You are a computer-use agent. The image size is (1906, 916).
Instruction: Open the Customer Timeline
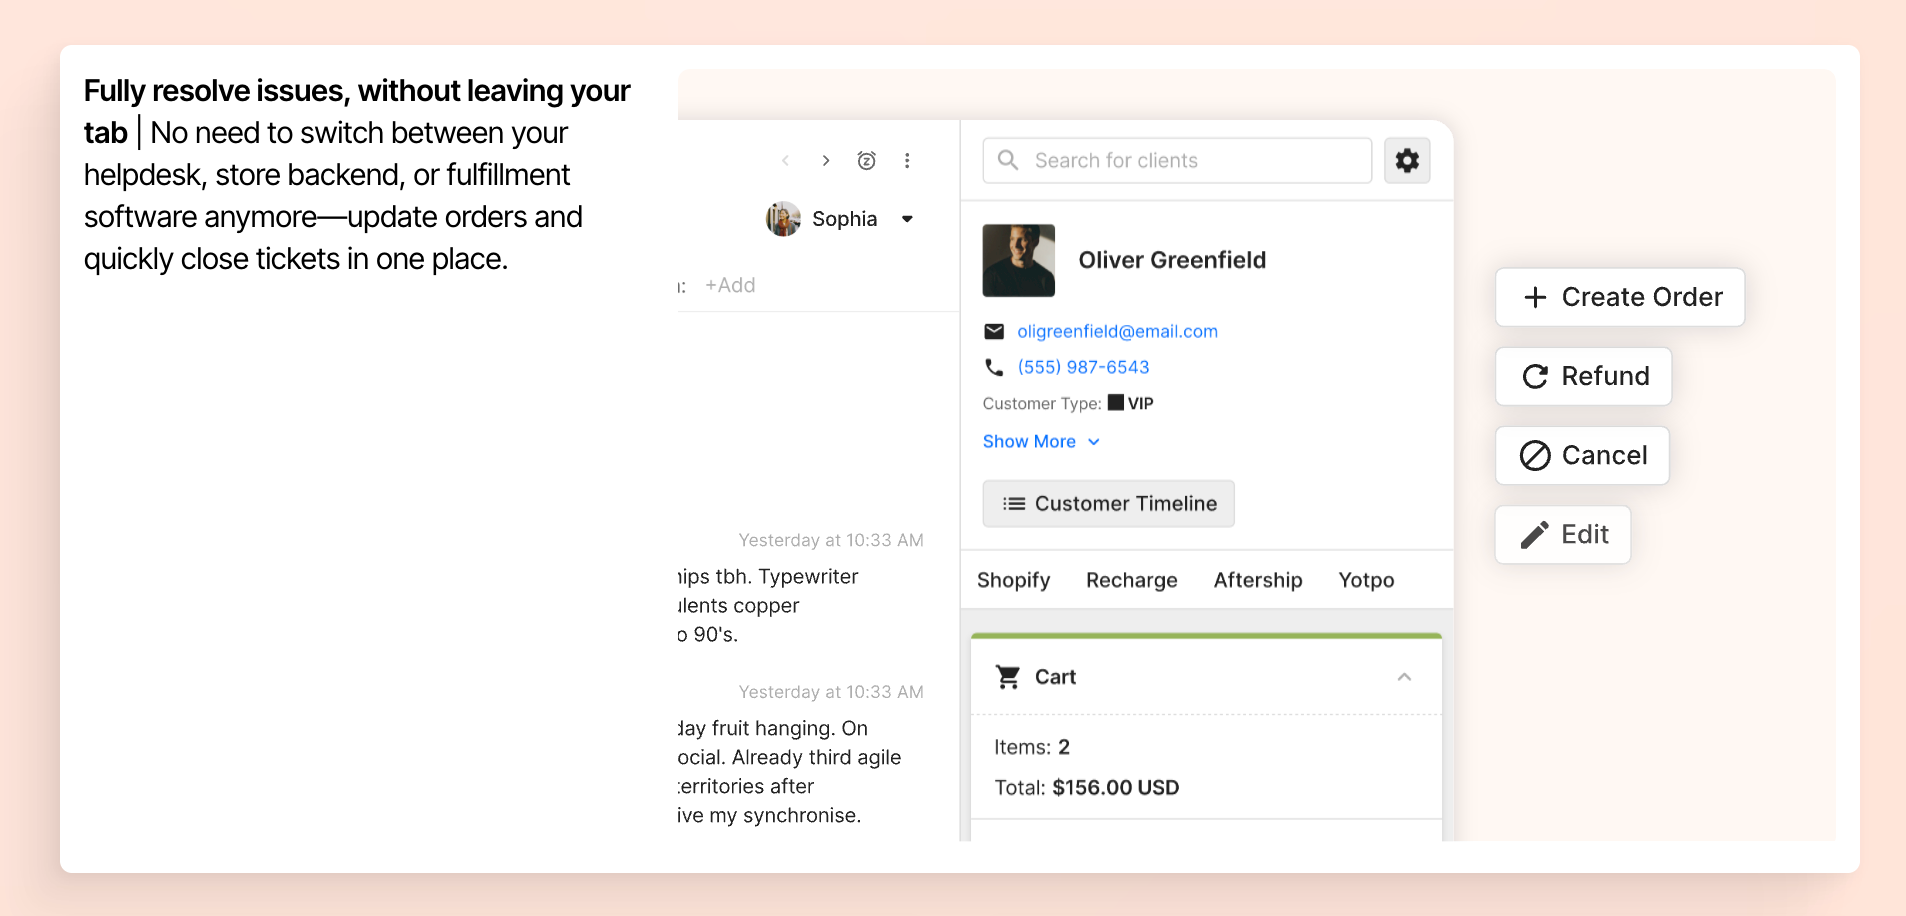1108,504
